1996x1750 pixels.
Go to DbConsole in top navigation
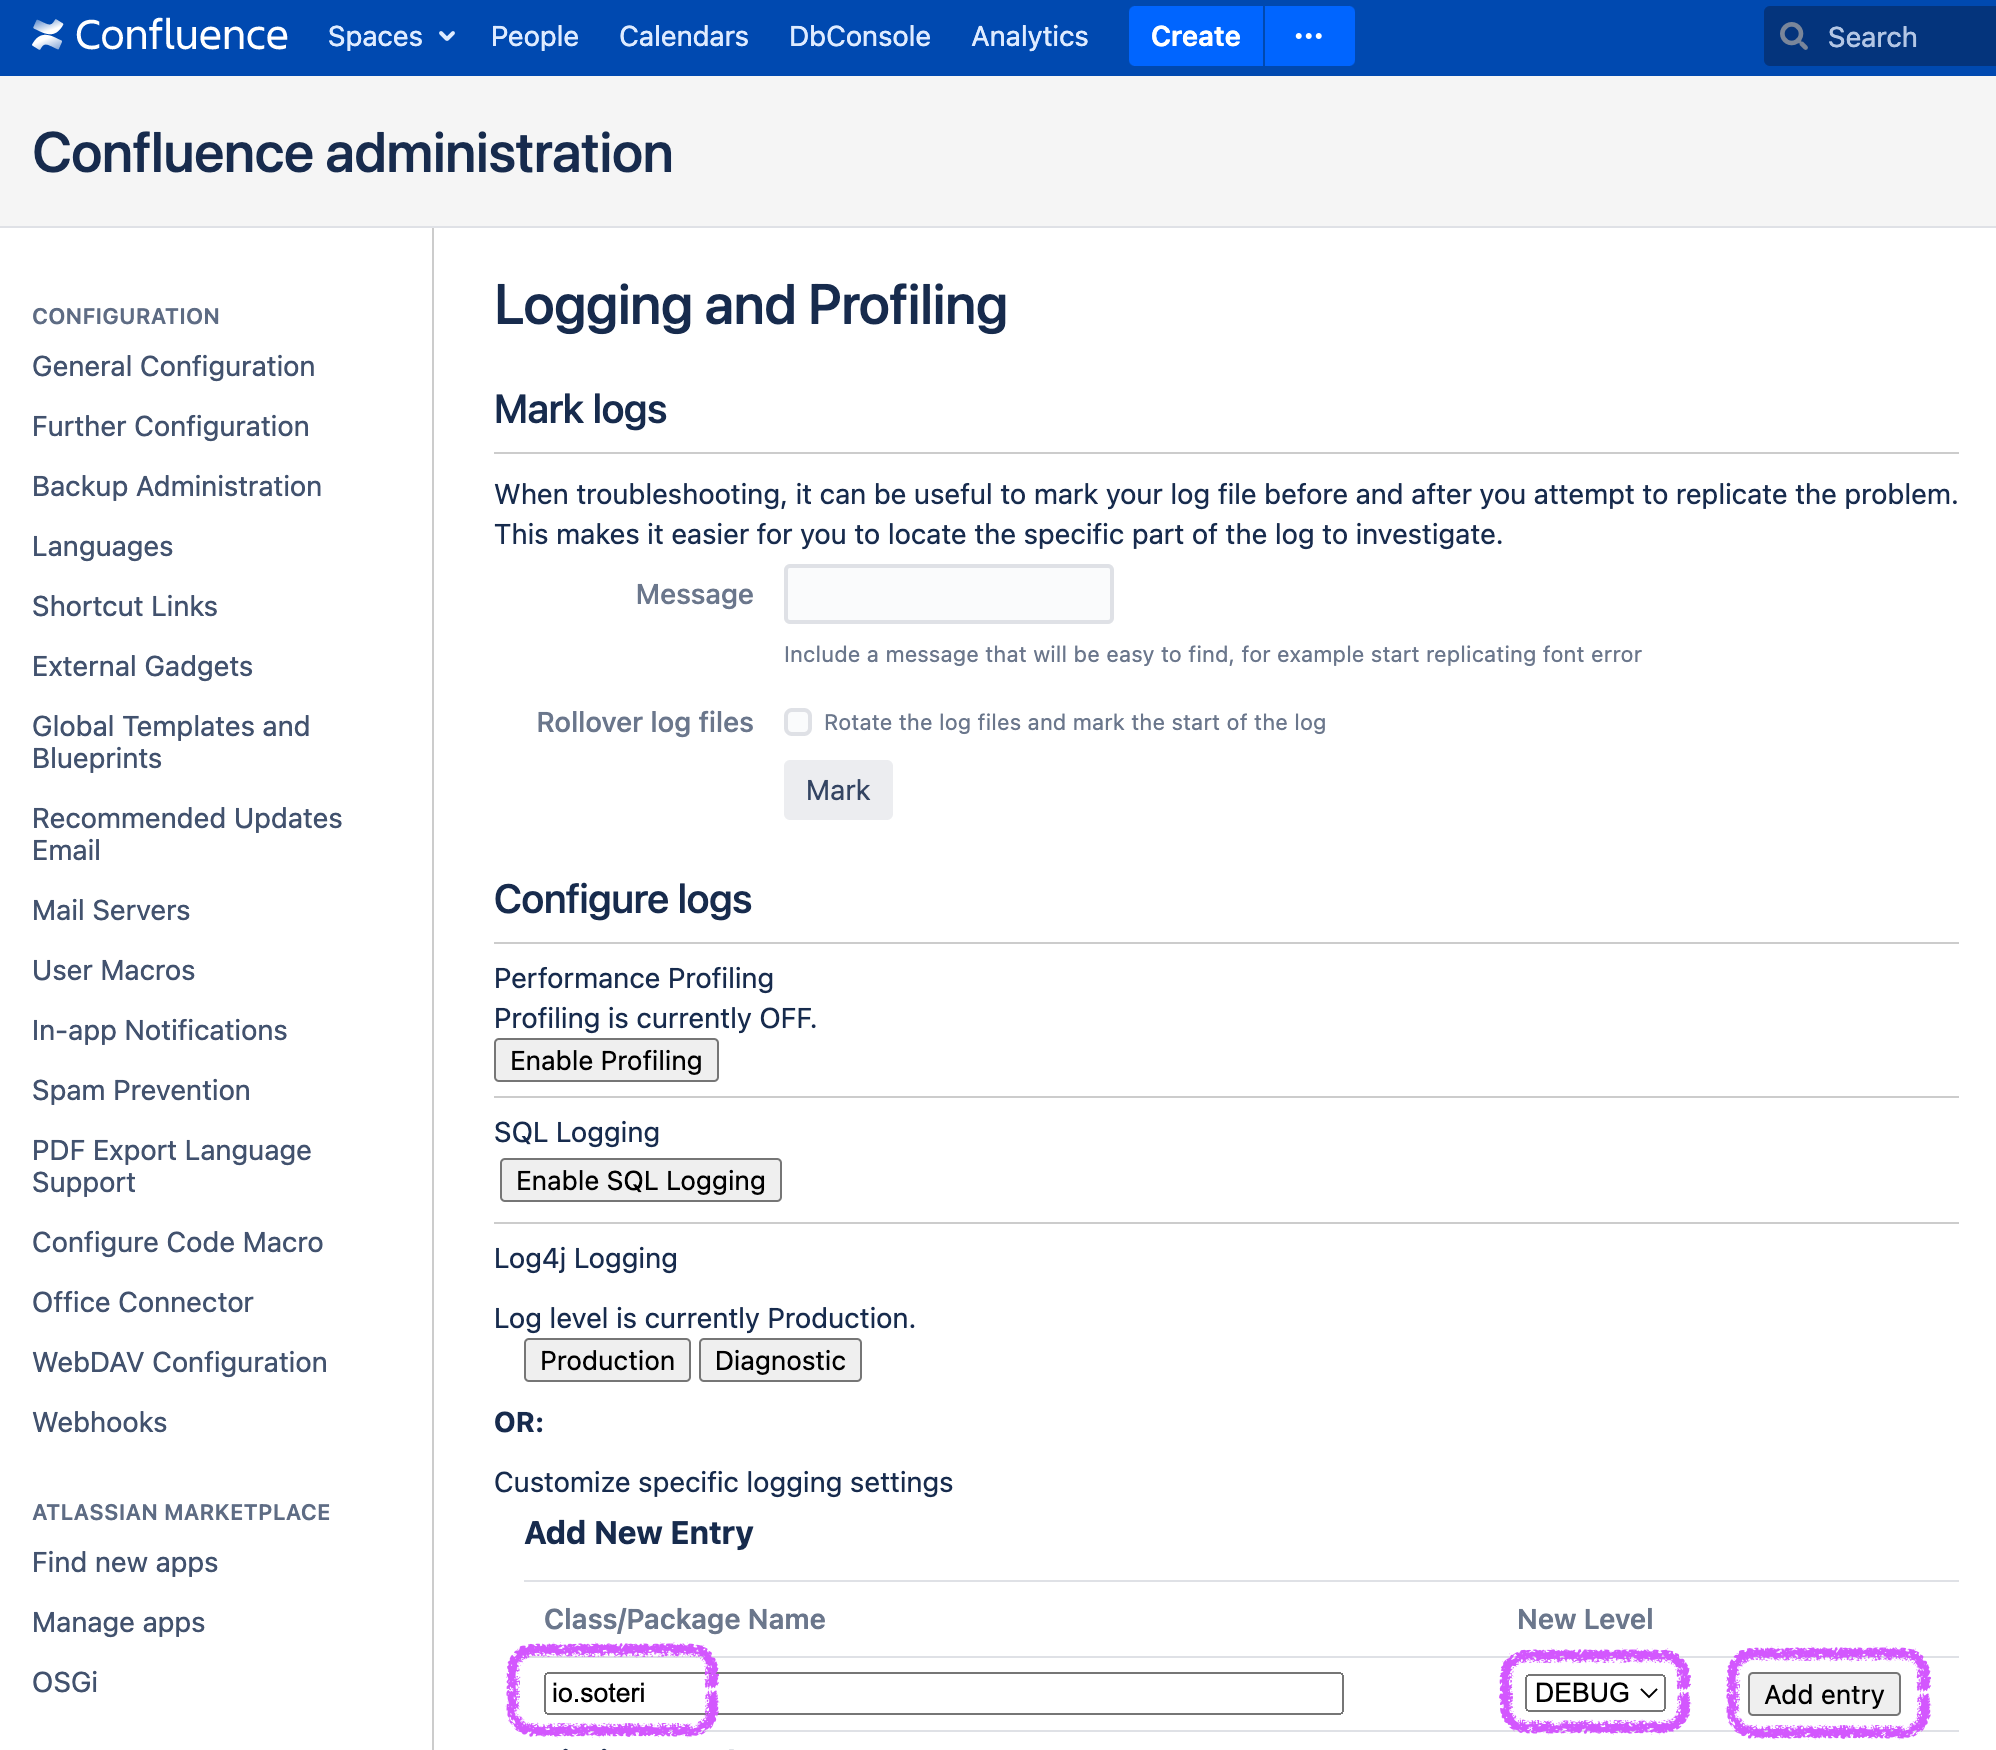point(859,37)
